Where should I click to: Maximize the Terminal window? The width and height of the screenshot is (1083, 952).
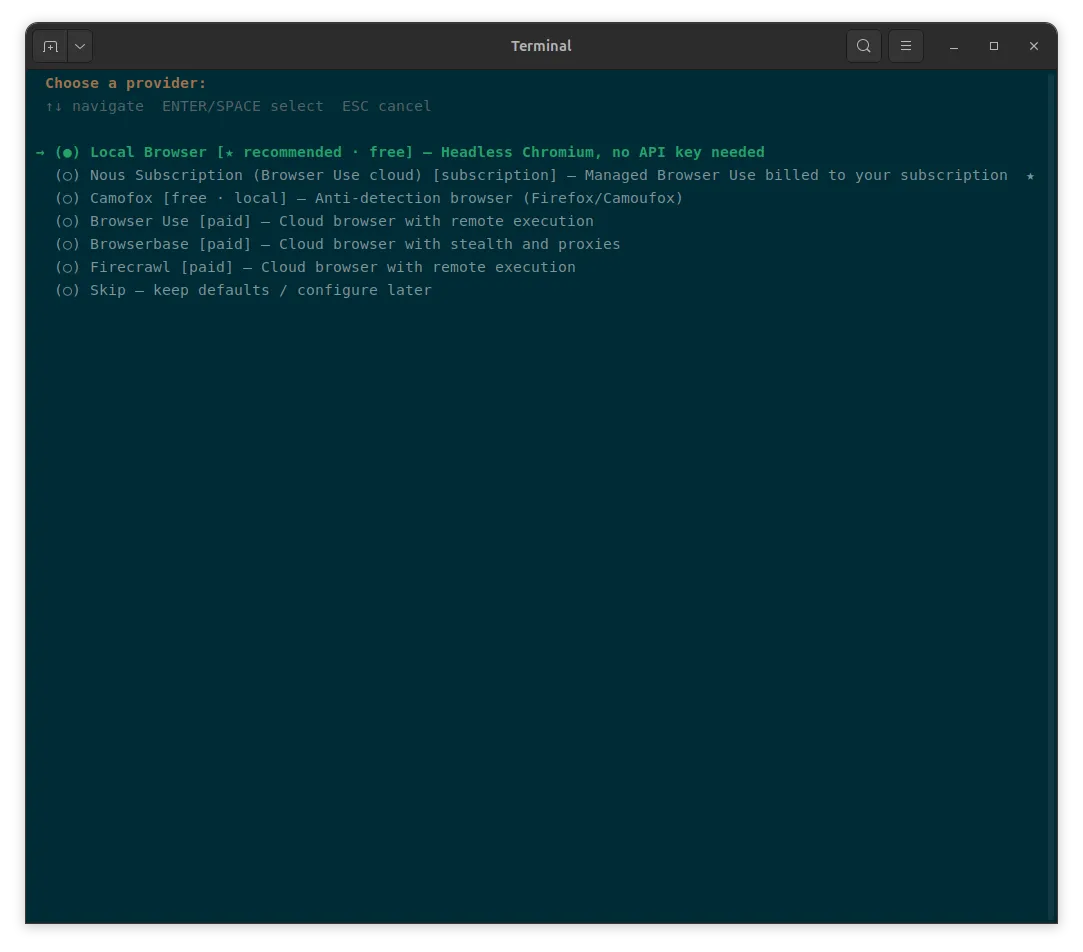[994, 46]
